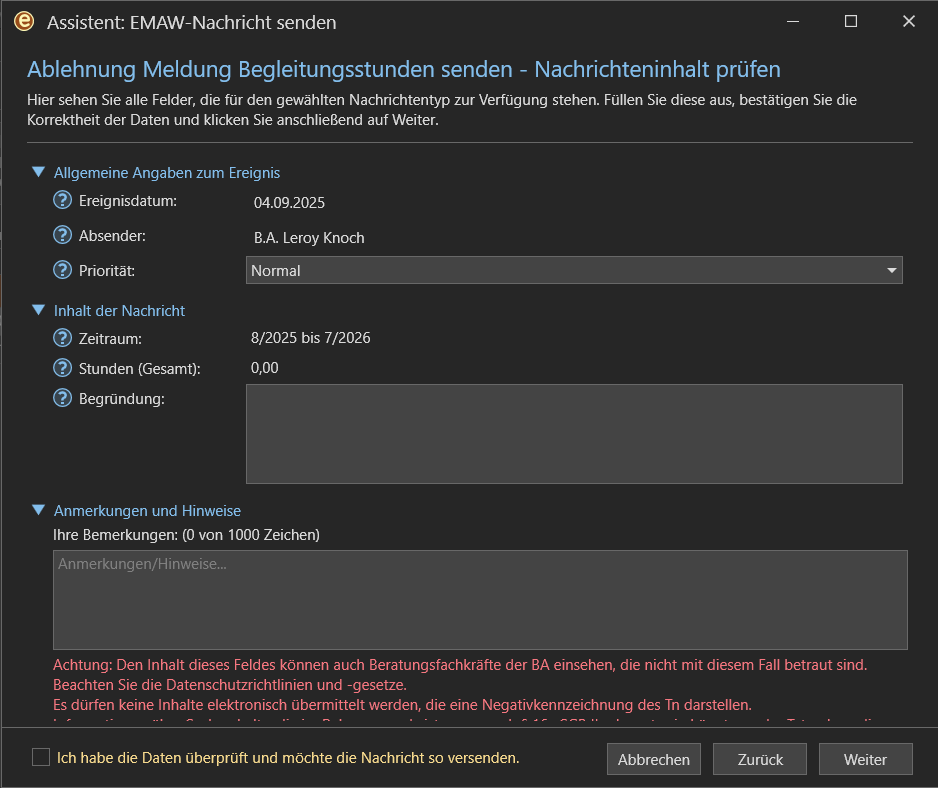Viewport: 938px width, 788px height.
Task: Go back with the Zurück button
Action: pyautogui.click(x=760, y=759)
